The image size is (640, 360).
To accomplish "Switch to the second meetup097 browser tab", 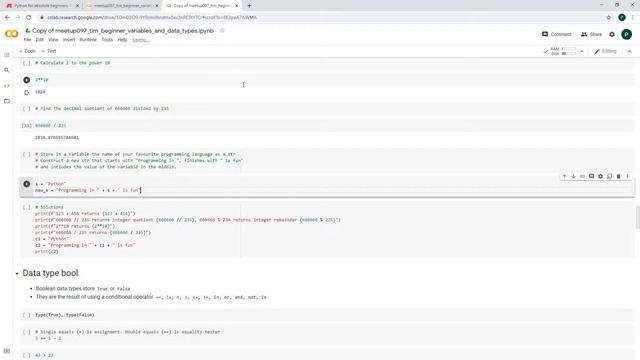I will (x=122, y=6).
